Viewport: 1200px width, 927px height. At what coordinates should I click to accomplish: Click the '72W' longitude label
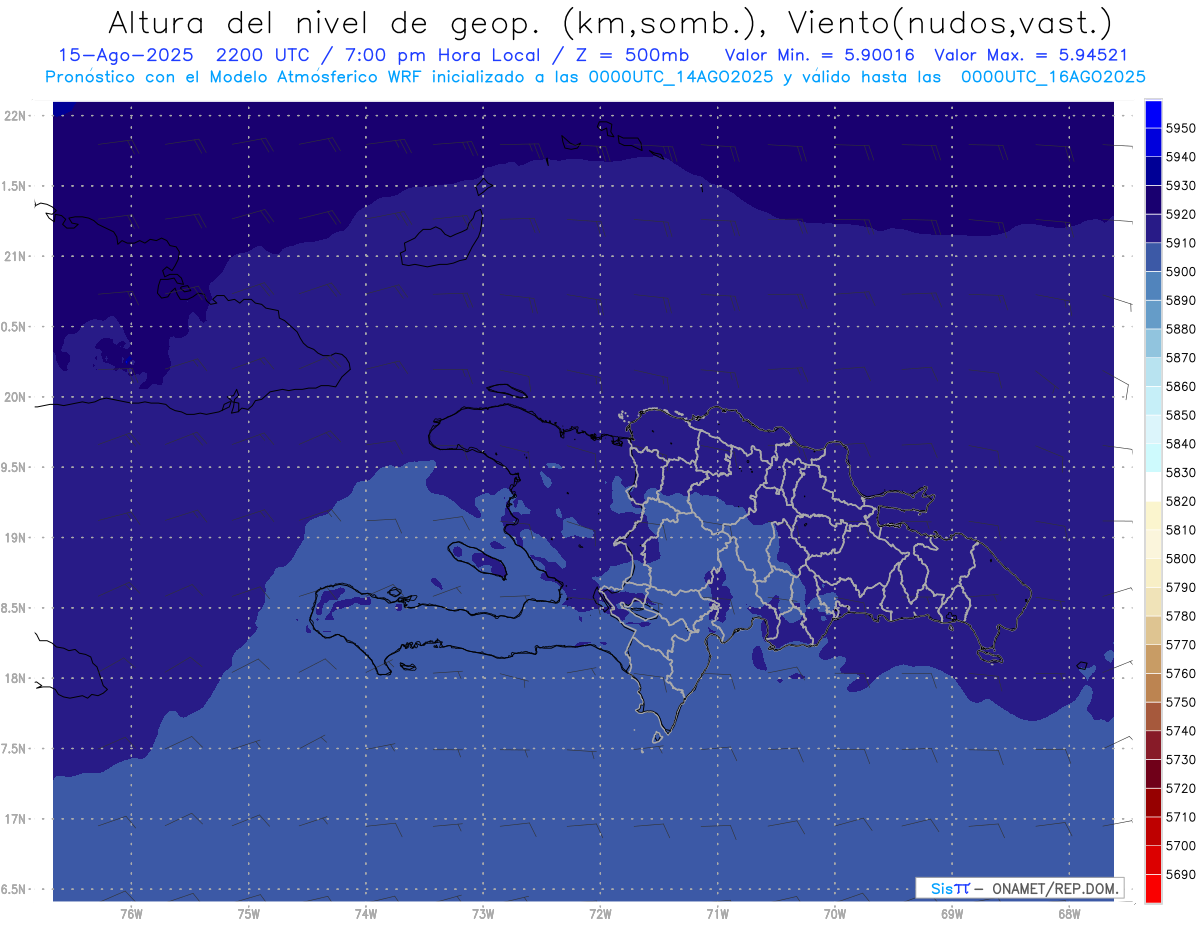coord(600,914)
